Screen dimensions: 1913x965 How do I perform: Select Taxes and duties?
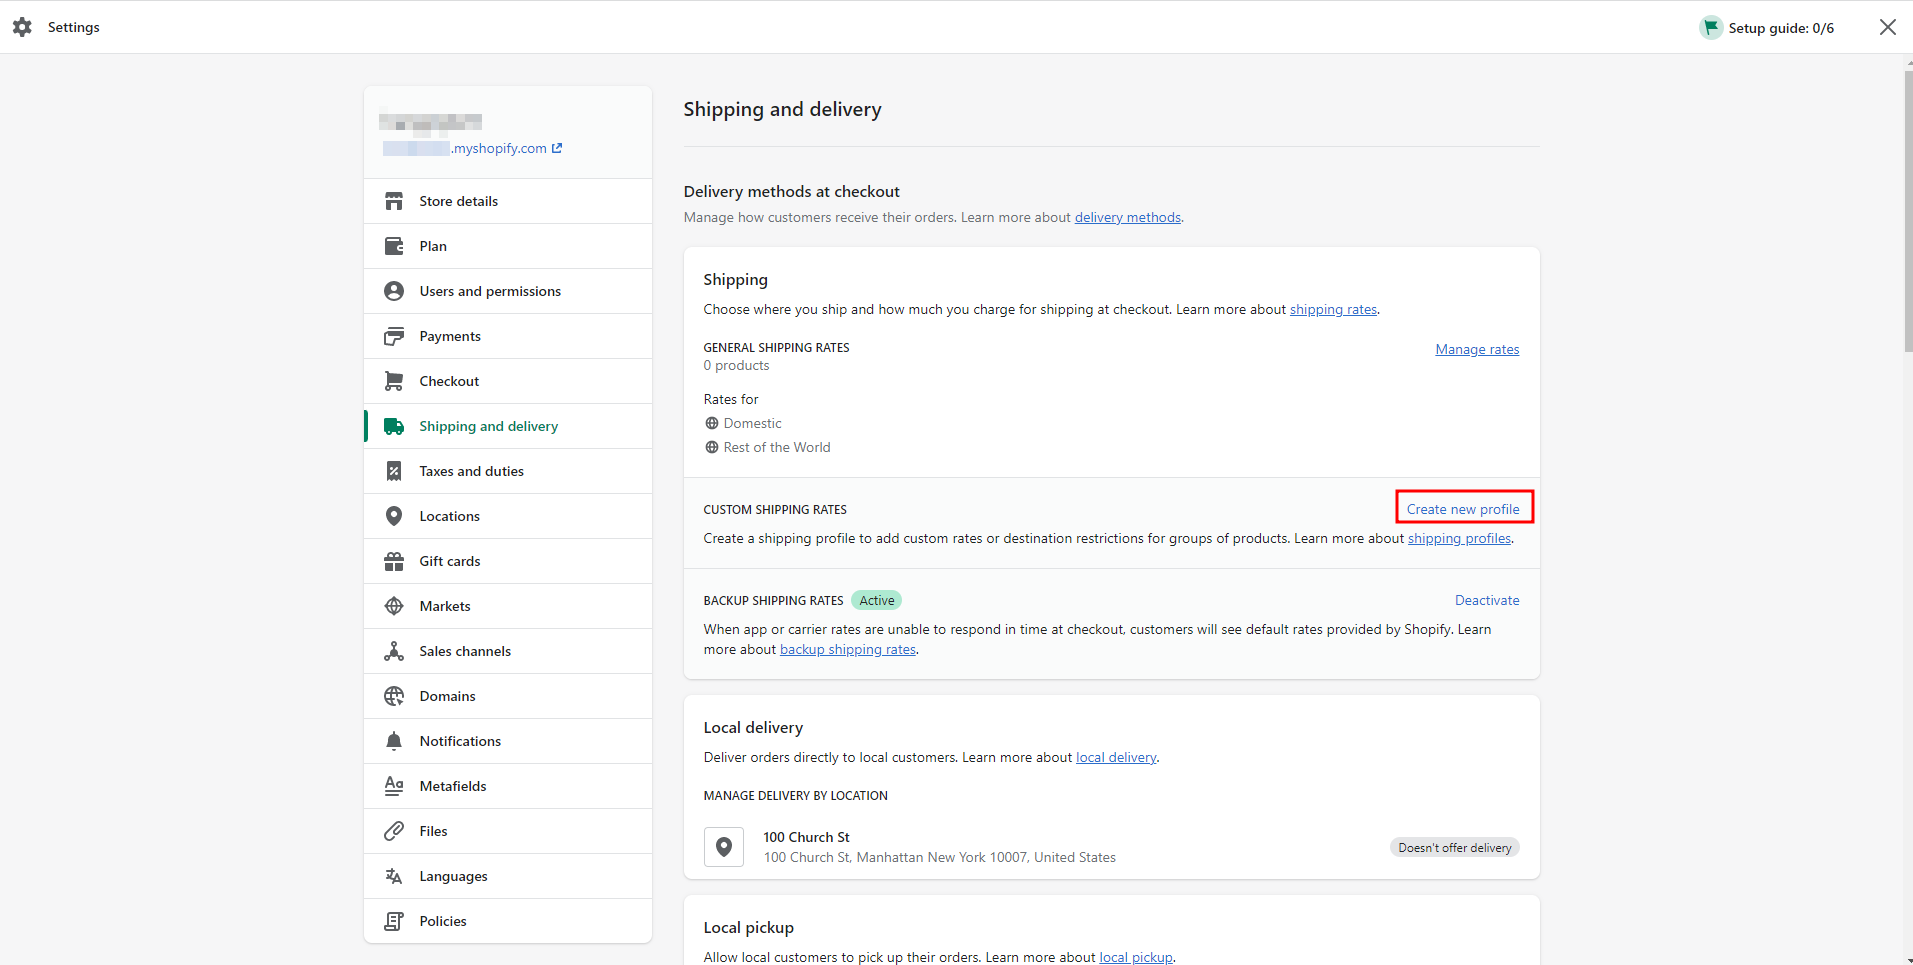tap(508, 471)
